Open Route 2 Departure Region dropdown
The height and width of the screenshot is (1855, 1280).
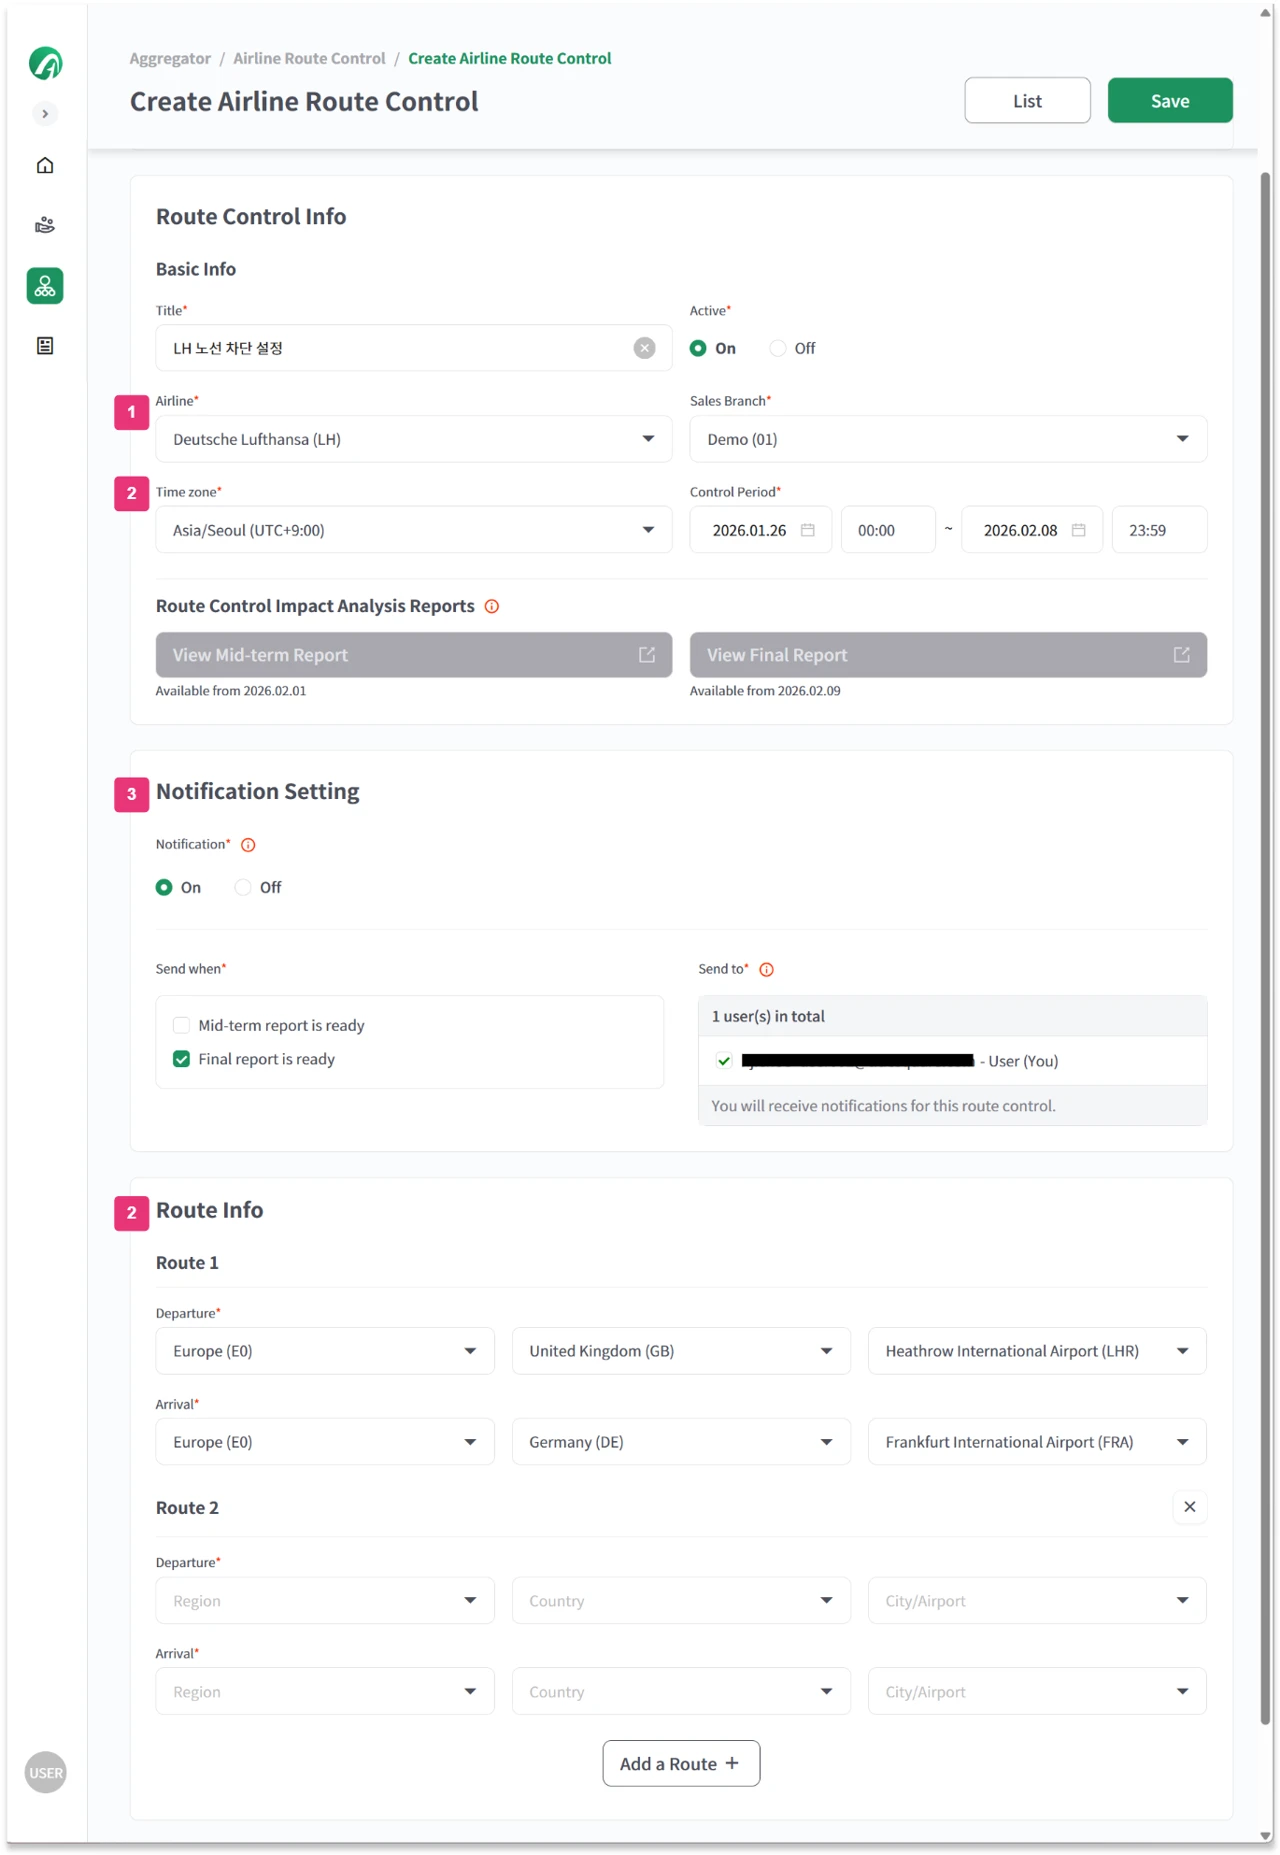(x=325, y=1601)
